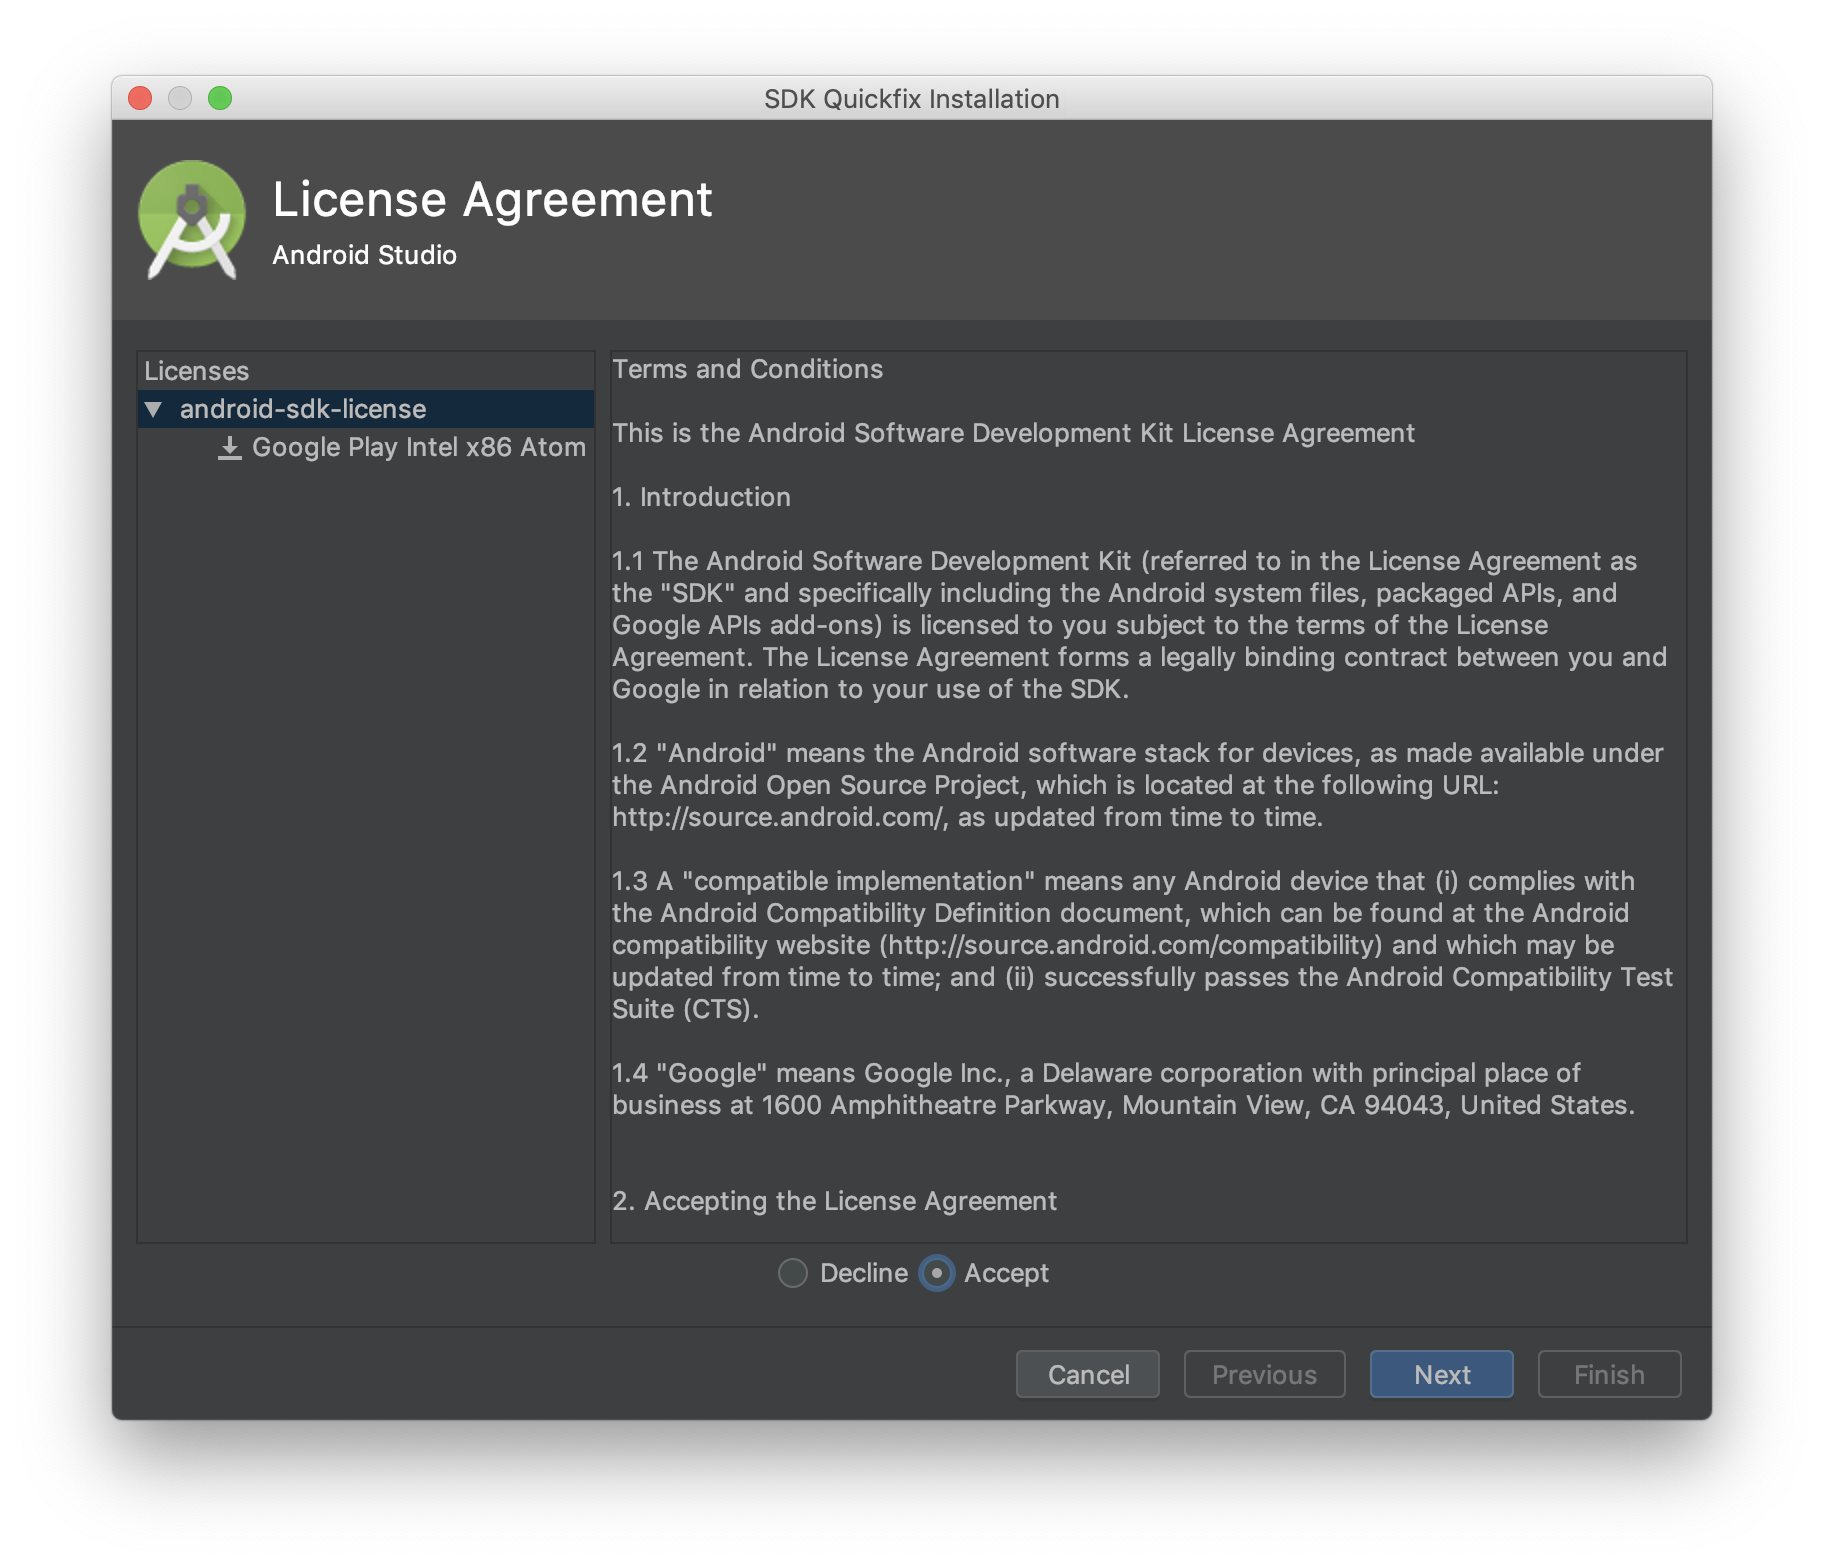Click the 'Android Studio' subtitle text
The height and width of the screenshot is (1568, 1824).
tap(364, 255)
